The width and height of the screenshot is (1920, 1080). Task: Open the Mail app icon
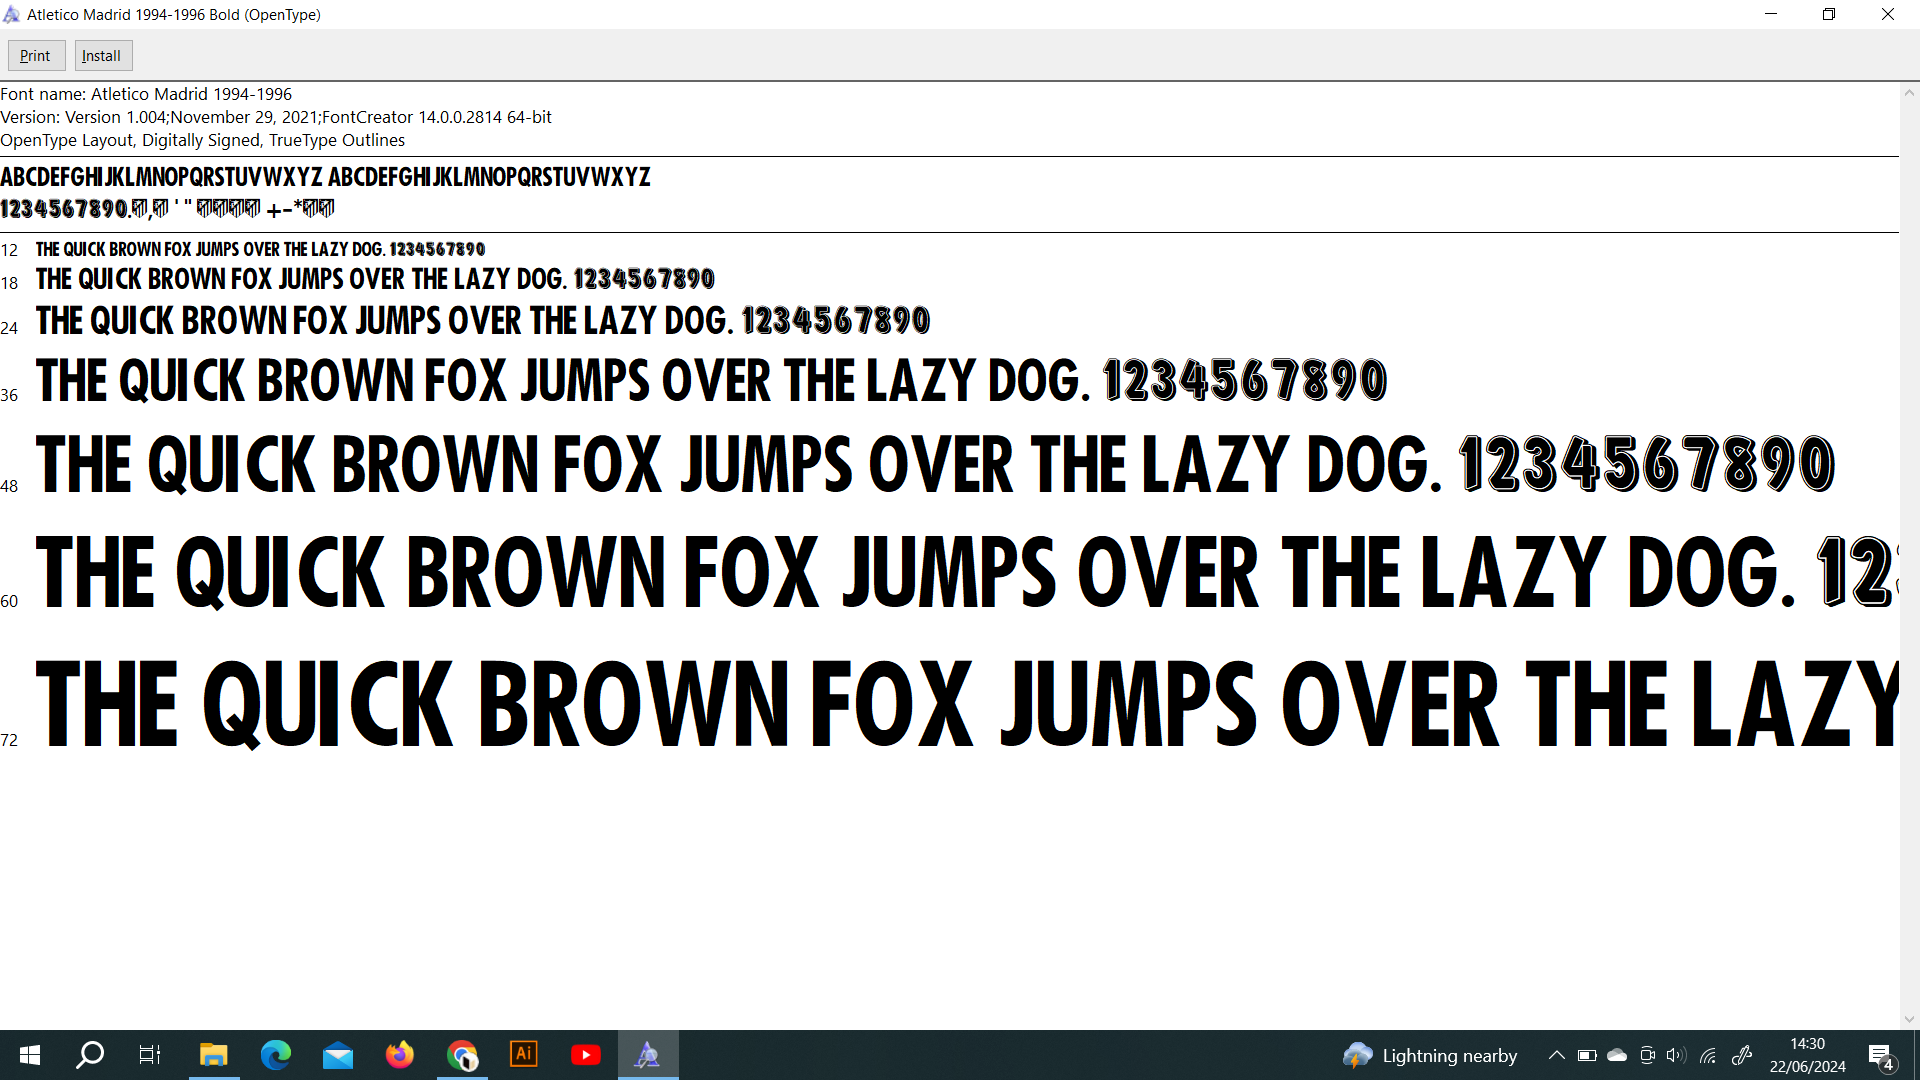tap(337, 1055)
